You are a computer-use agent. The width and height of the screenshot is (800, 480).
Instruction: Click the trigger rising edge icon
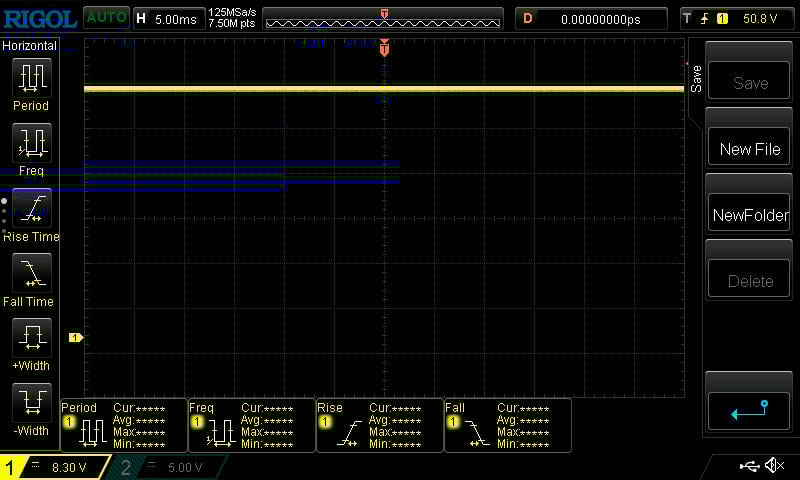coord(705,19)
